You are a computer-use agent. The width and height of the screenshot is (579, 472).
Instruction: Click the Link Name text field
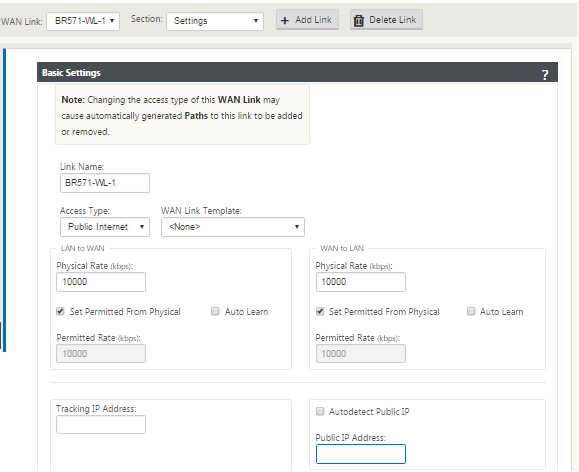point(105,183)
